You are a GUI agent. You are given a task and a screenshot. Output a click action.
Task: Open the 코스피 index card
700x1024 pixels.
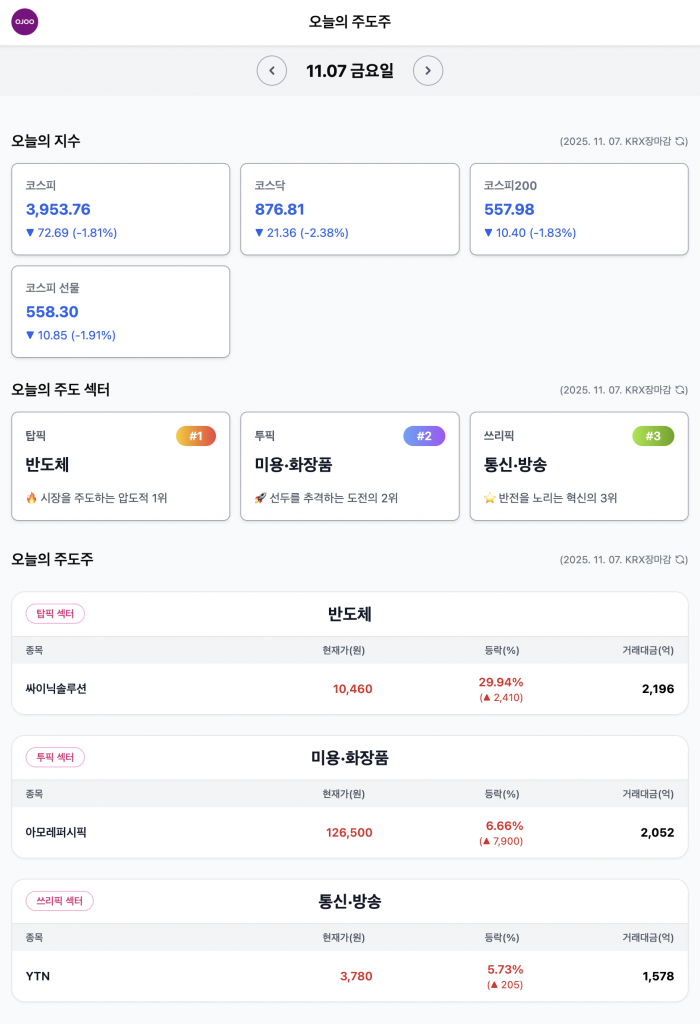[121, 209]
